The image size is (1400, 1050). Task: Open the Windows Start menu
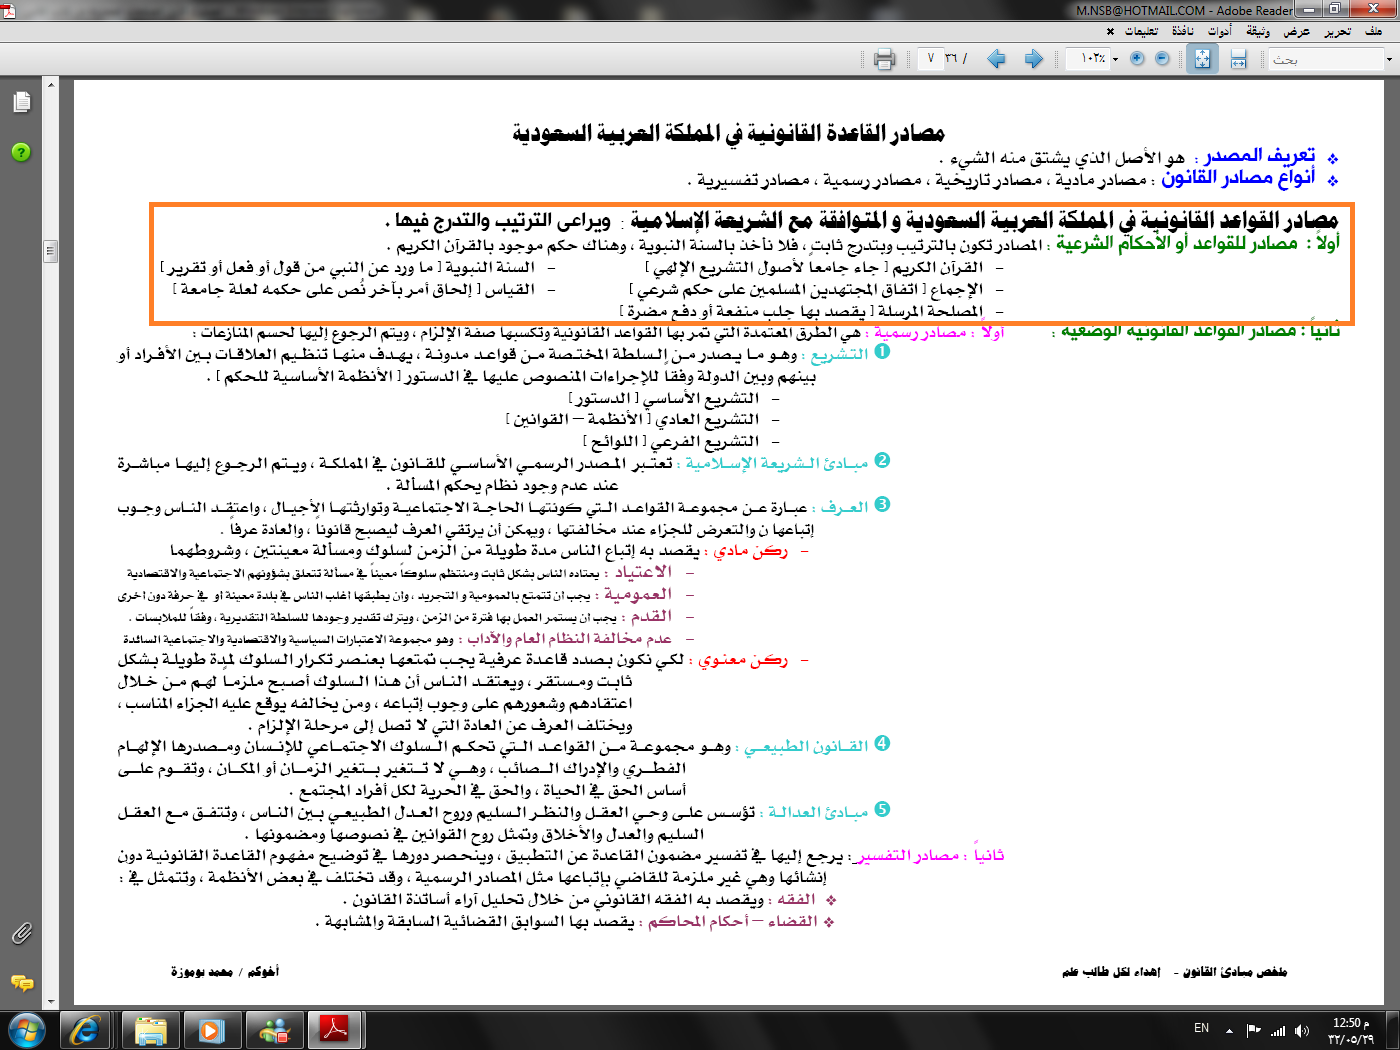[x=26, y=1030]
